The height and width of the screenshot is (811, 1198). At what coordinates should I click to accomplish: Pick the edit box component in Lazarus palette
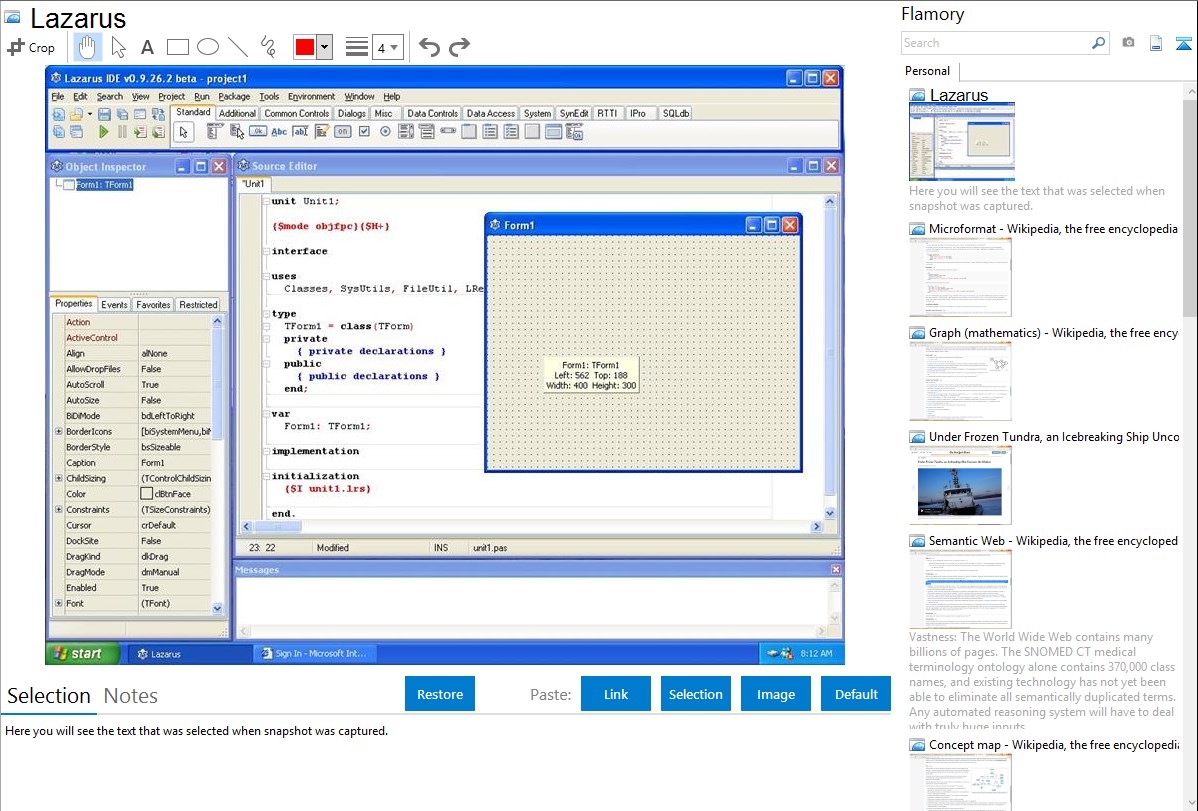click(x=300, y=131)
